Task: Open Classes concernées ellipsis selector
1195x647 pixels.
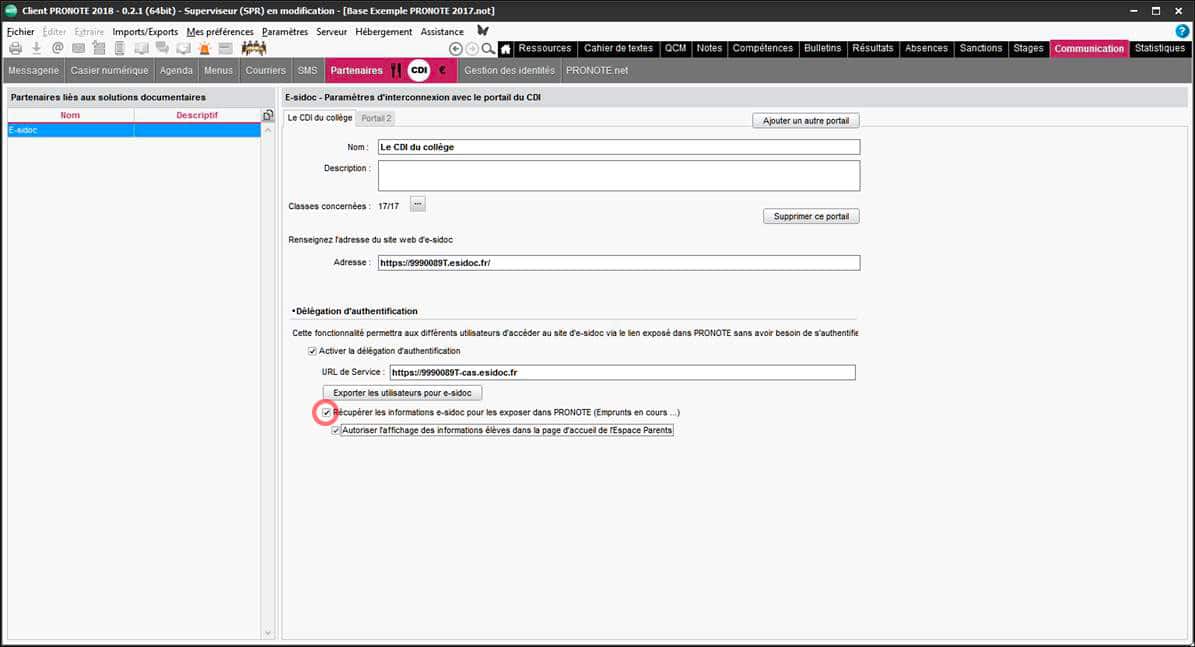Action: click(418, 205)
